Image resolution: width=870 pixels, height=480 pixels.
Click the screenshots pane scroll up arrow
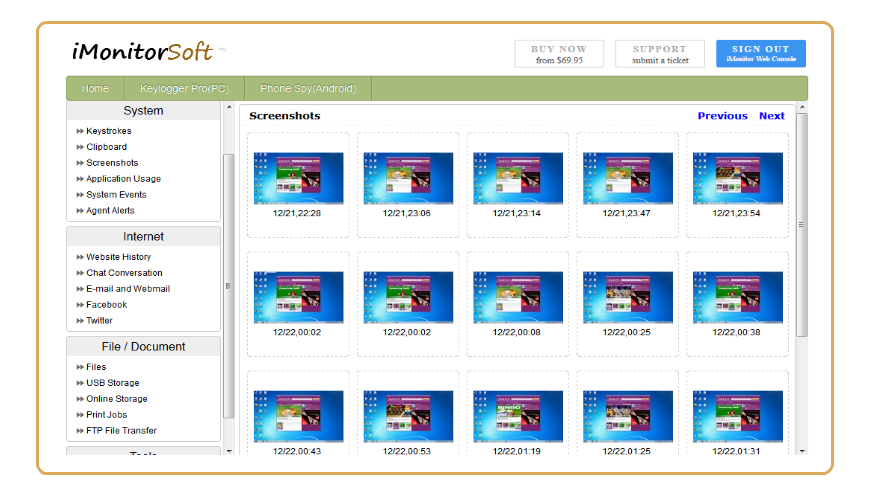coord(802,107)
